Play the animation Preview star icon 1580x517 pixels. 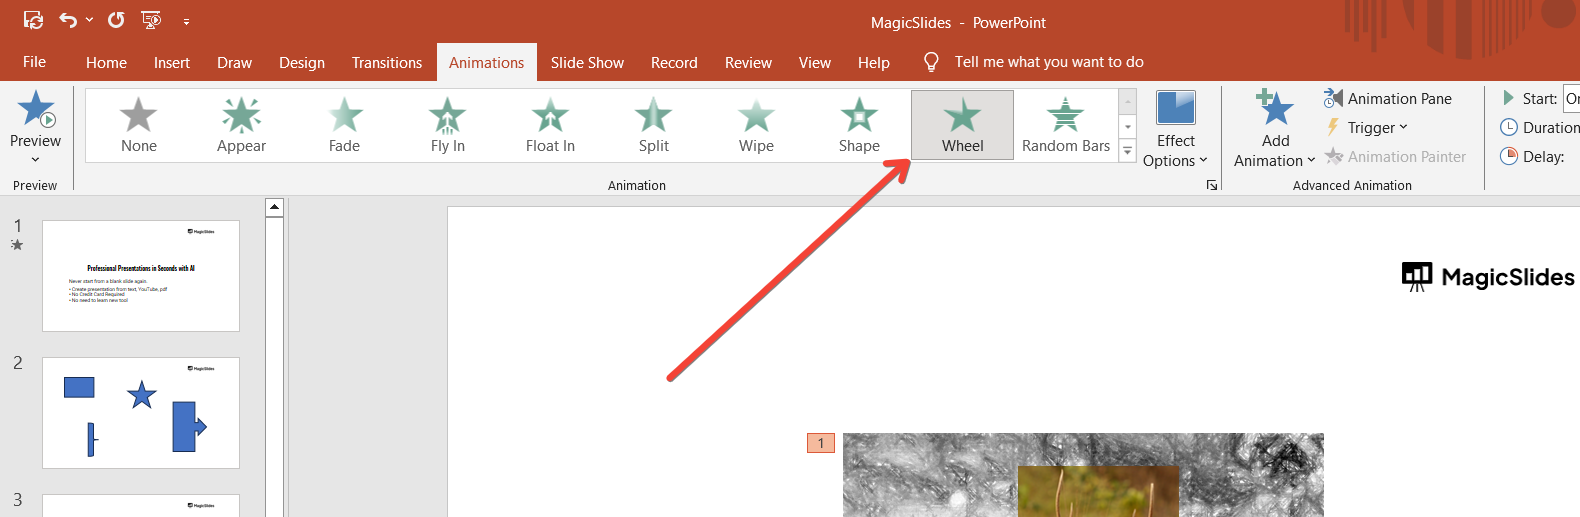(x=36, y=108)
